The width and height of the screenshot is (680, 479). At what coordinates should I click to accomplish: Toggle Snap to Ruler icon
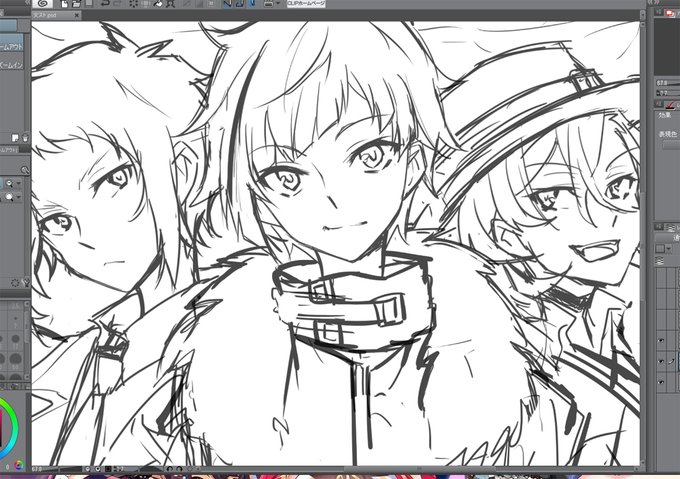point(227,3)
